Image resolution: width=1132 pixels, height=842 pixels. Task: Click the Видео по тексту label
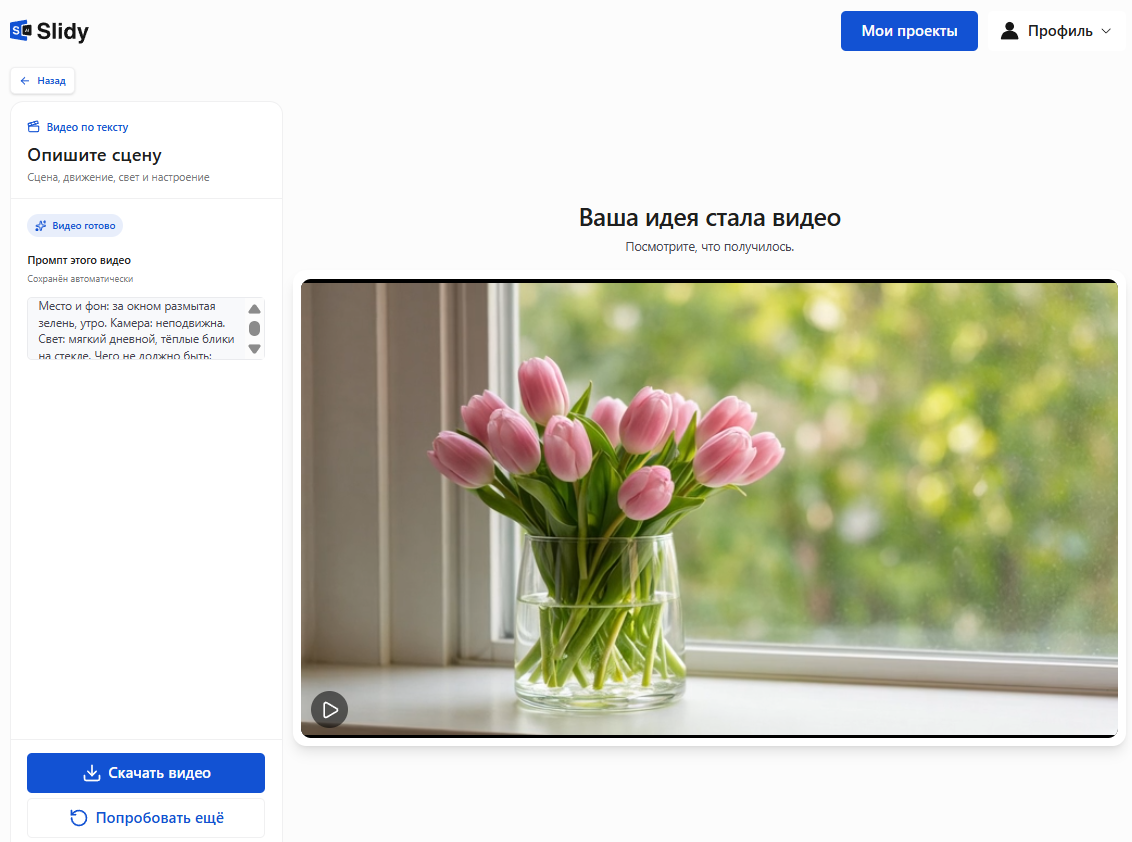pos(87,127)
